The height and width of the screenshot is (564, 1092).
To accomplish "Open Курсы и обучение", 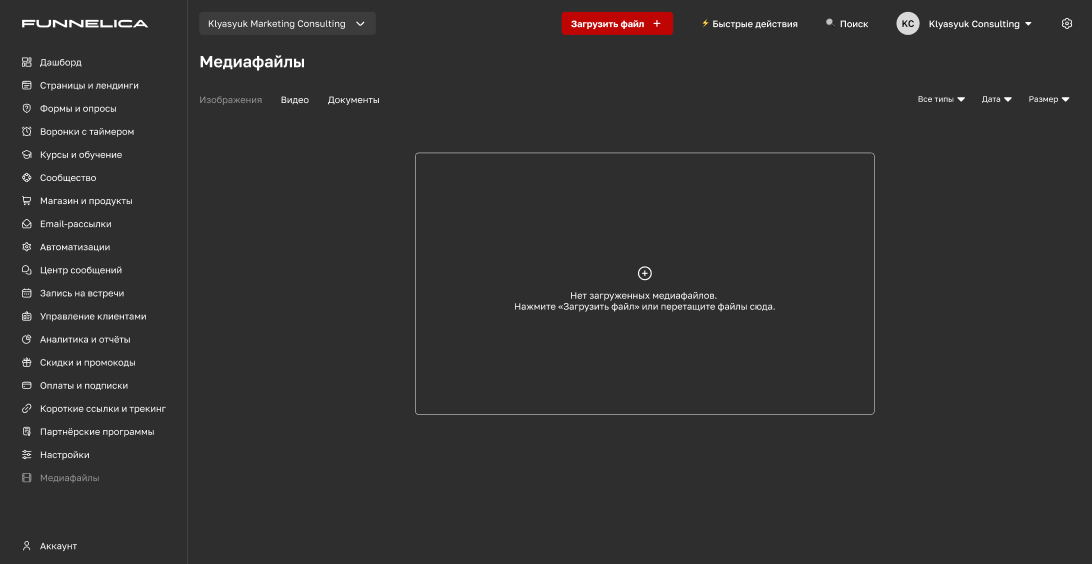I will pyautogui.click(x=81, y=155).
